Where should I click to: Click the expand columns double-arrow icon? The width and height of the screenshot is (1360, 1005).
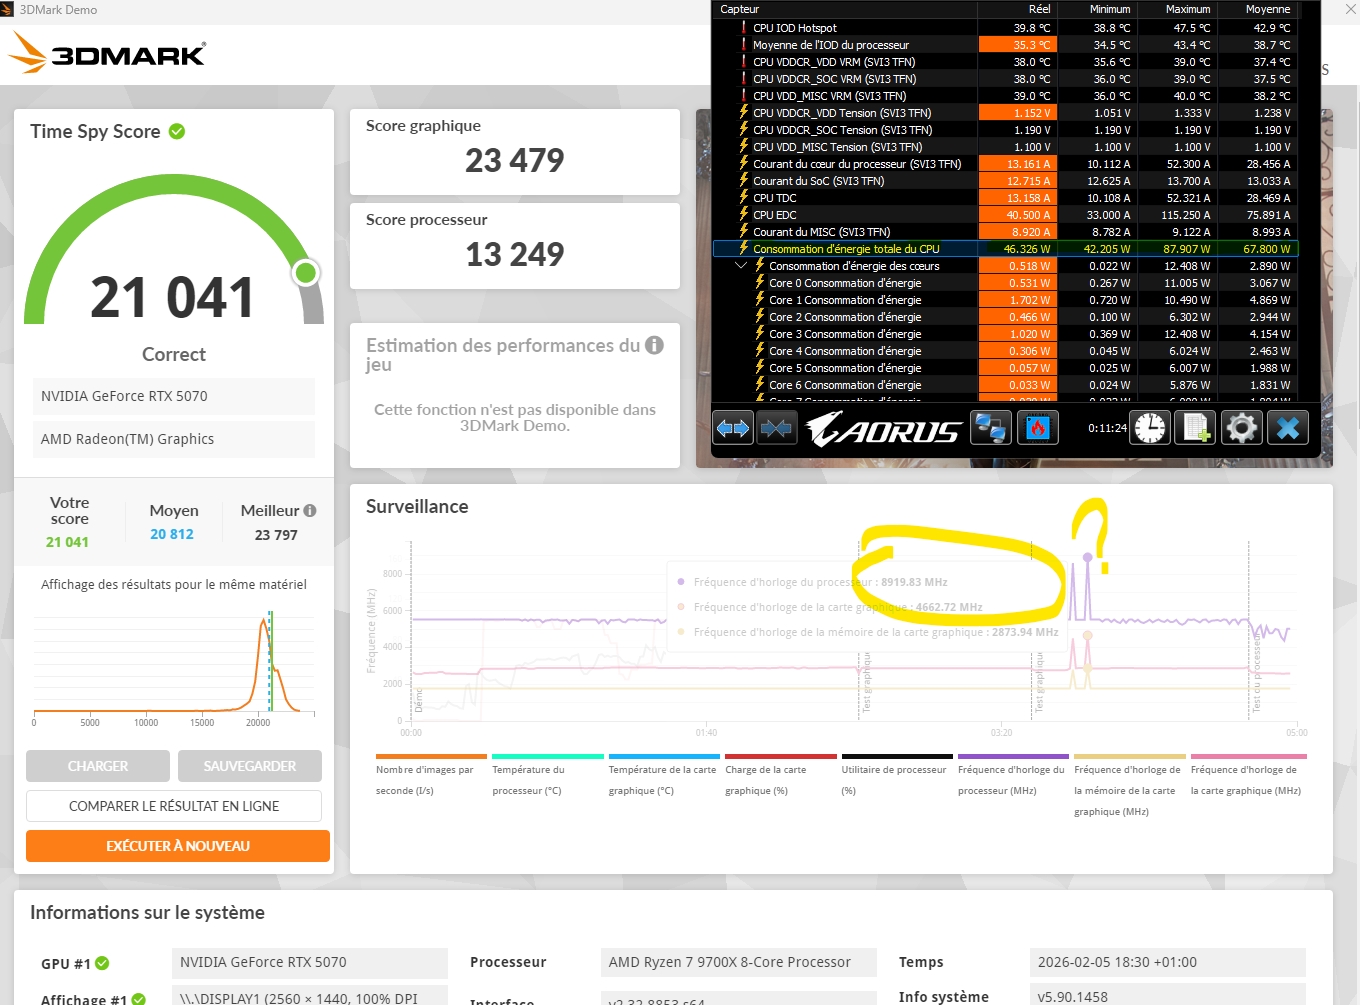733,429
